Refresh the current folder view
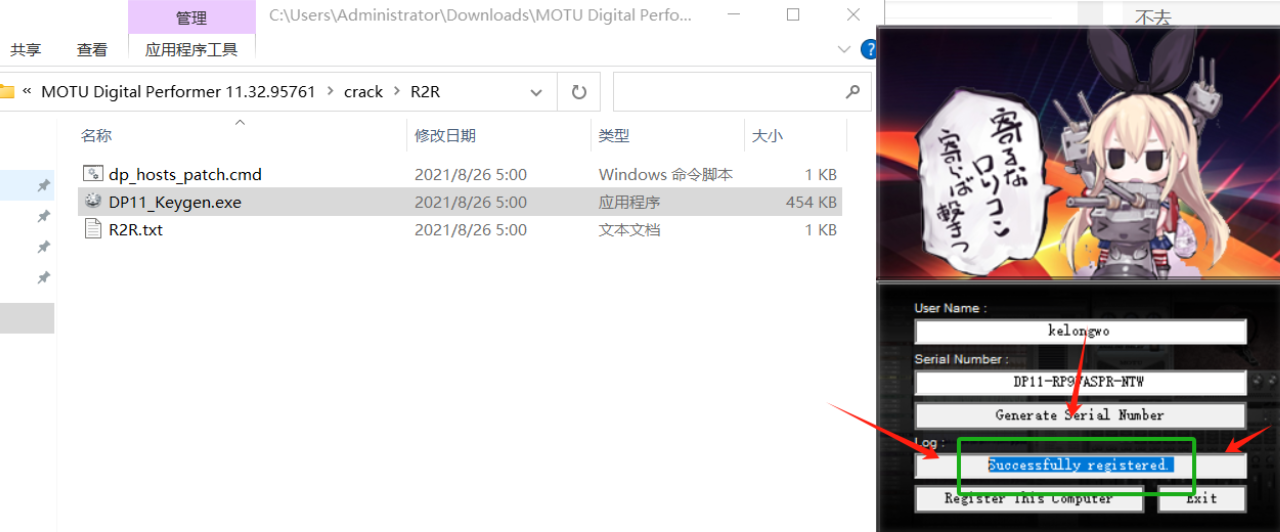The height and width of the screenshot is (532, 1280). 578,92
